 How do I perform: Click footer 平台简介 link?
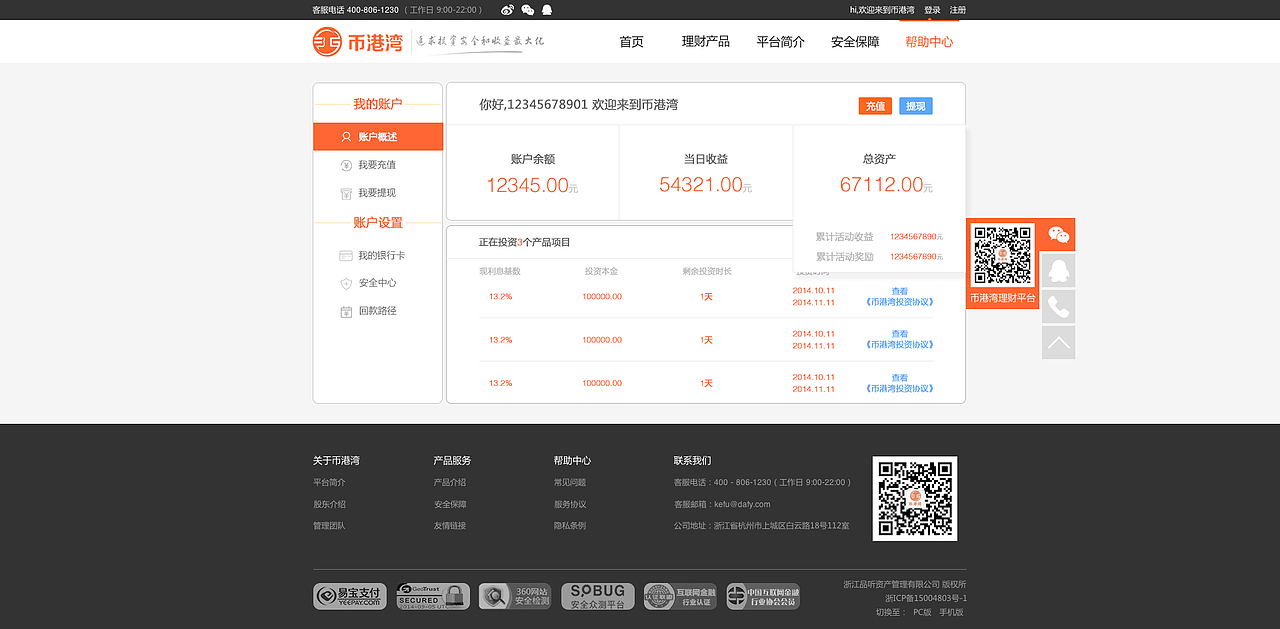tap(330, 482)
